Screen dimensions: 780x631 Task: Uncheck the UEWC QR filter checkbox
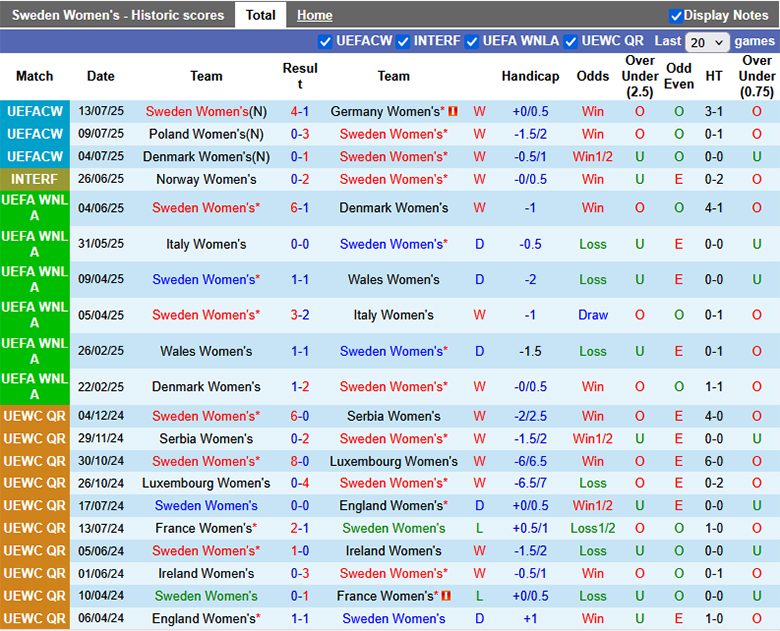pos(571,42)
